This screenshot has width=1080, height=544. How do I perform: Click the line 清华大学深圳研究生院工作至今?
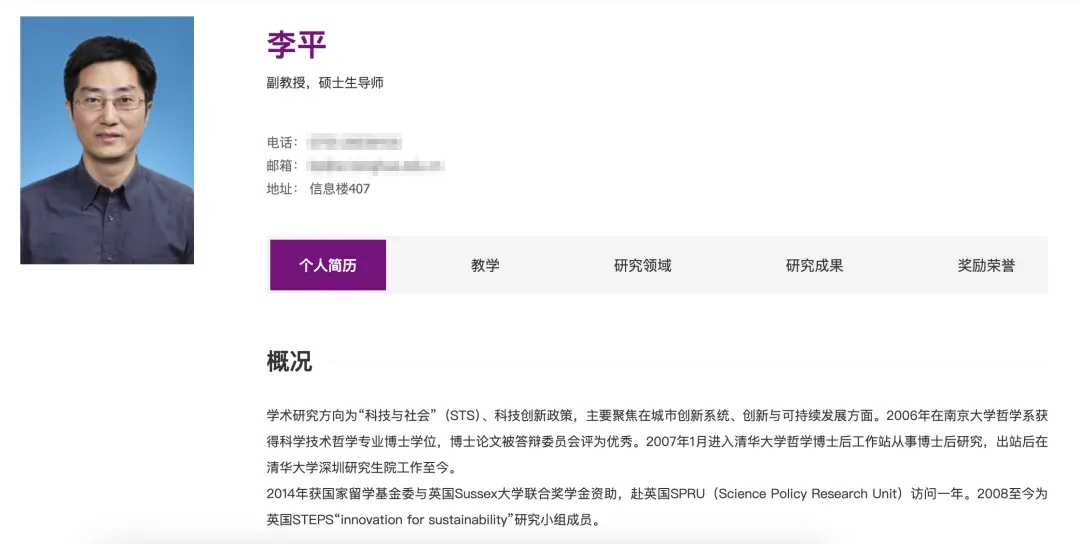362,468
